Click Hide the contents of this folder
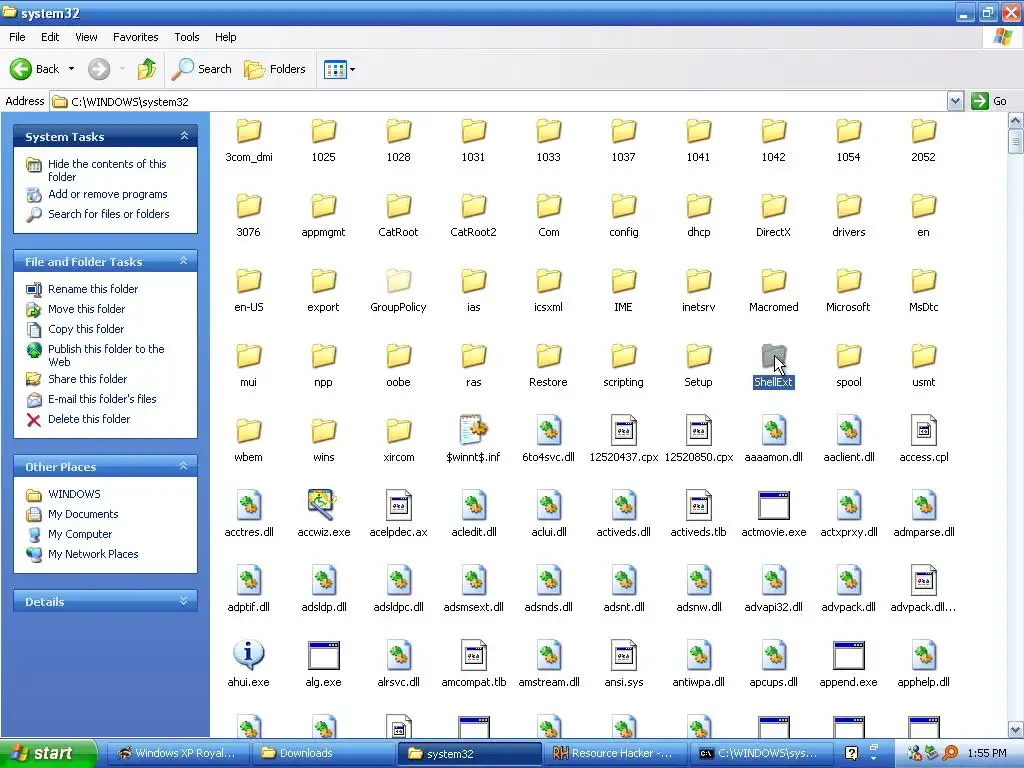Viewport: 1024px width, 768px height. click(107, 170)
